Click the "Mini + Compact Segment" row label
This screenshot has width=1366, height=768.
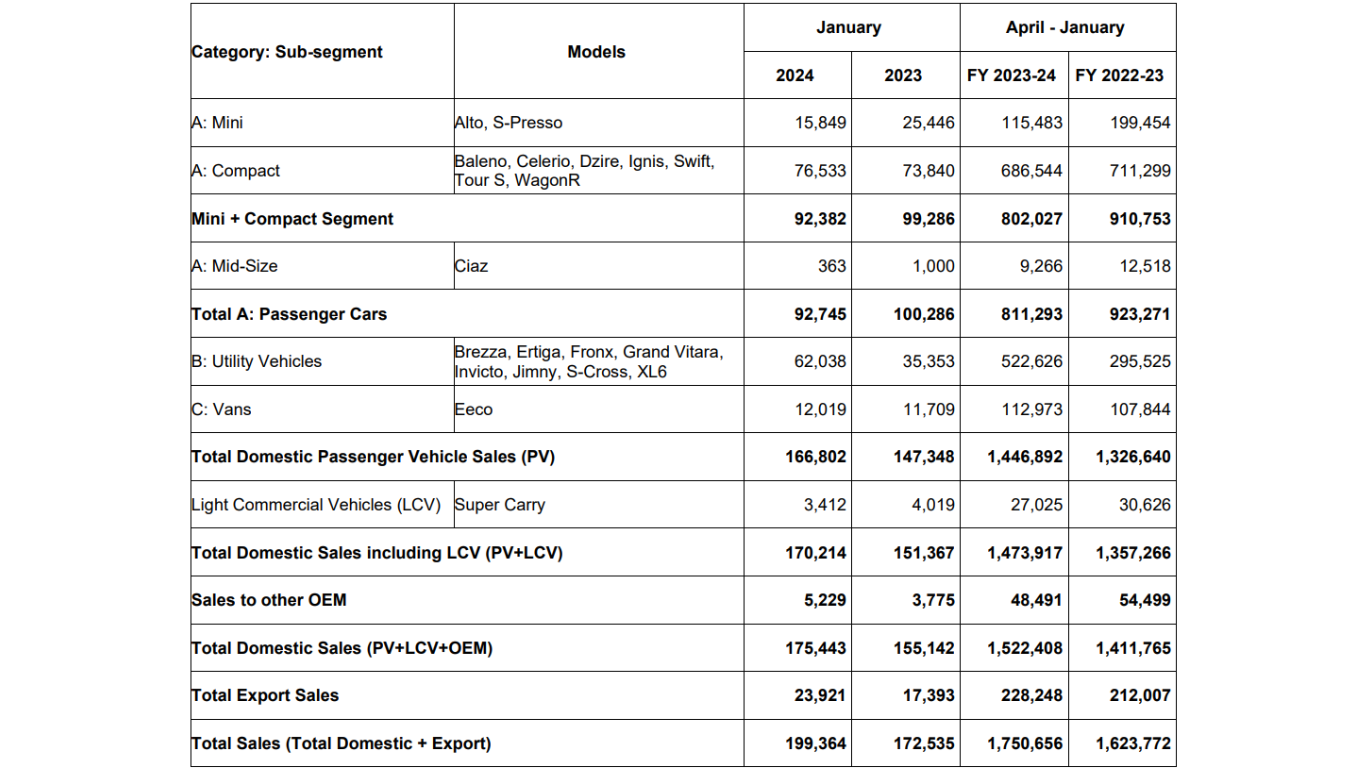tap(293, 219)
